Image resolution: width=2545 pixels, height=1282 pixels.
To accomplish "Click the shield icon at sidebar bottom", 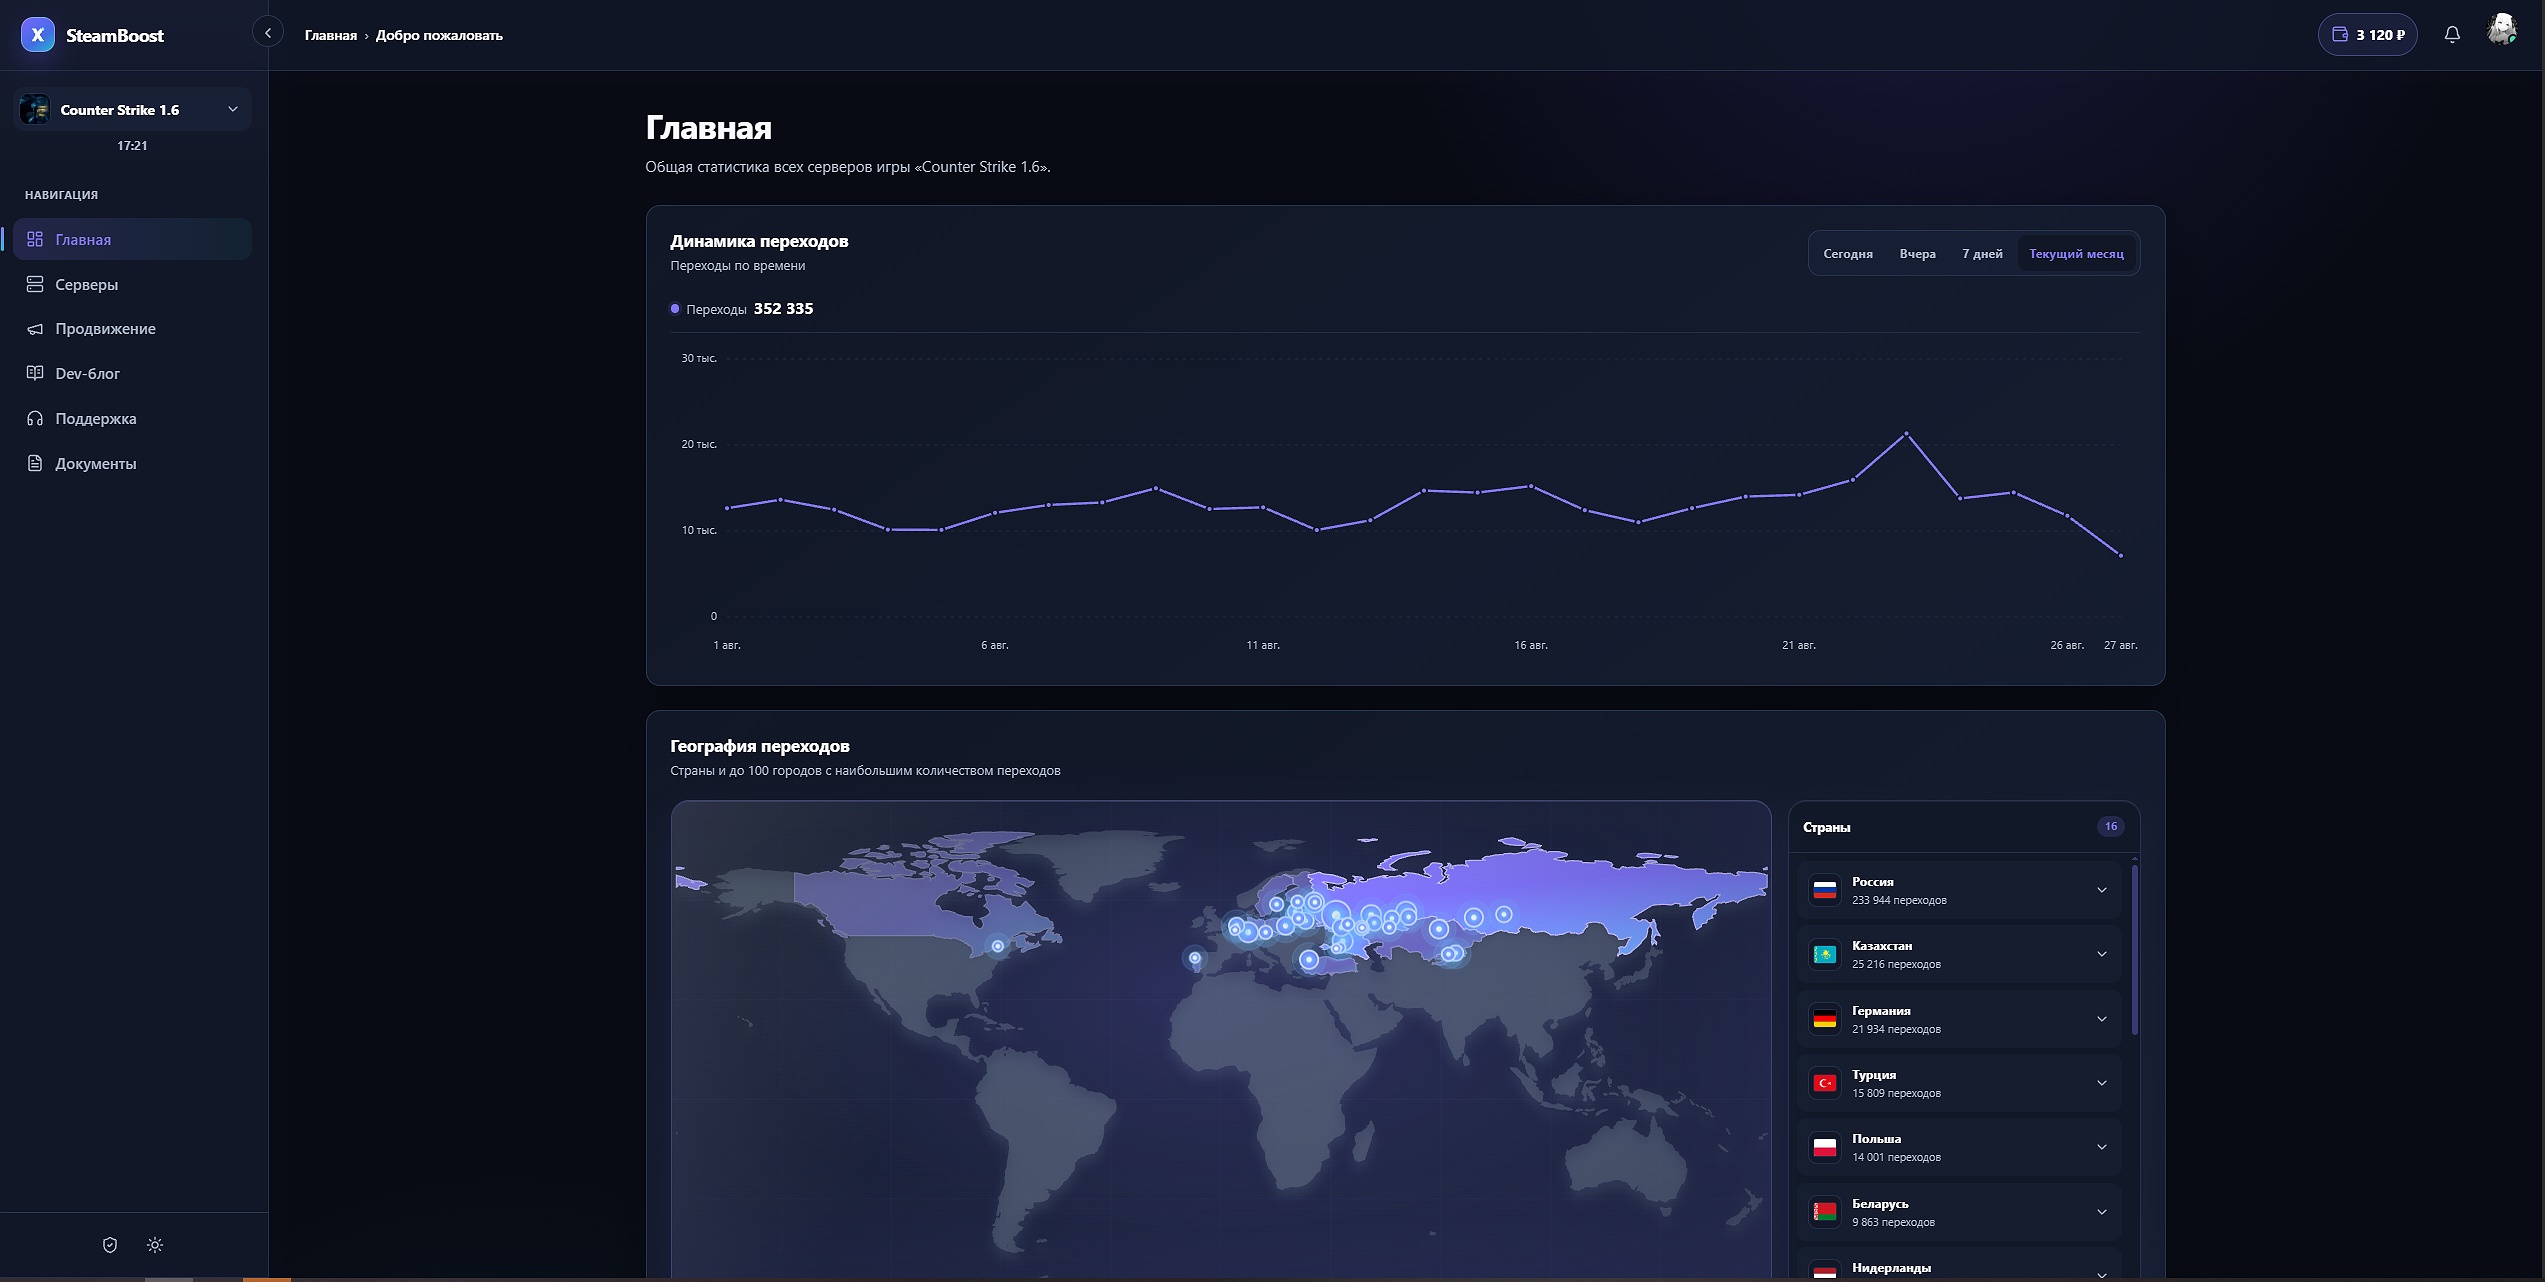I will tap(110, 1245).
